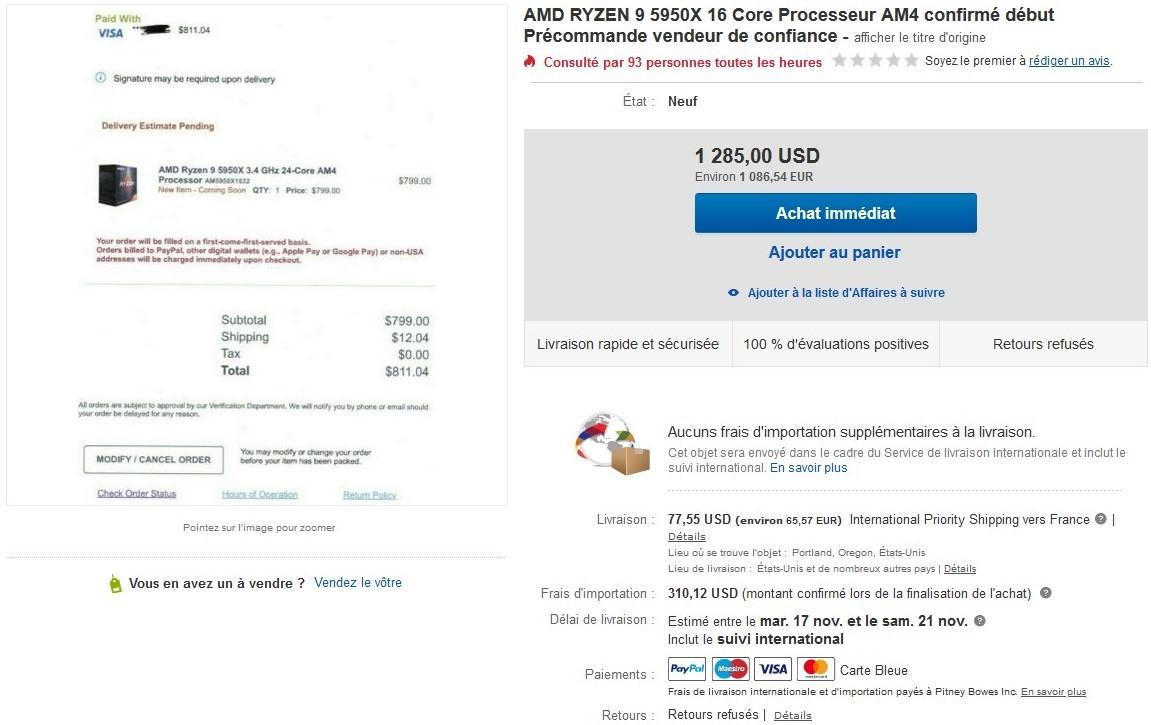Click the Mastercard payment icon

[816, 669]
